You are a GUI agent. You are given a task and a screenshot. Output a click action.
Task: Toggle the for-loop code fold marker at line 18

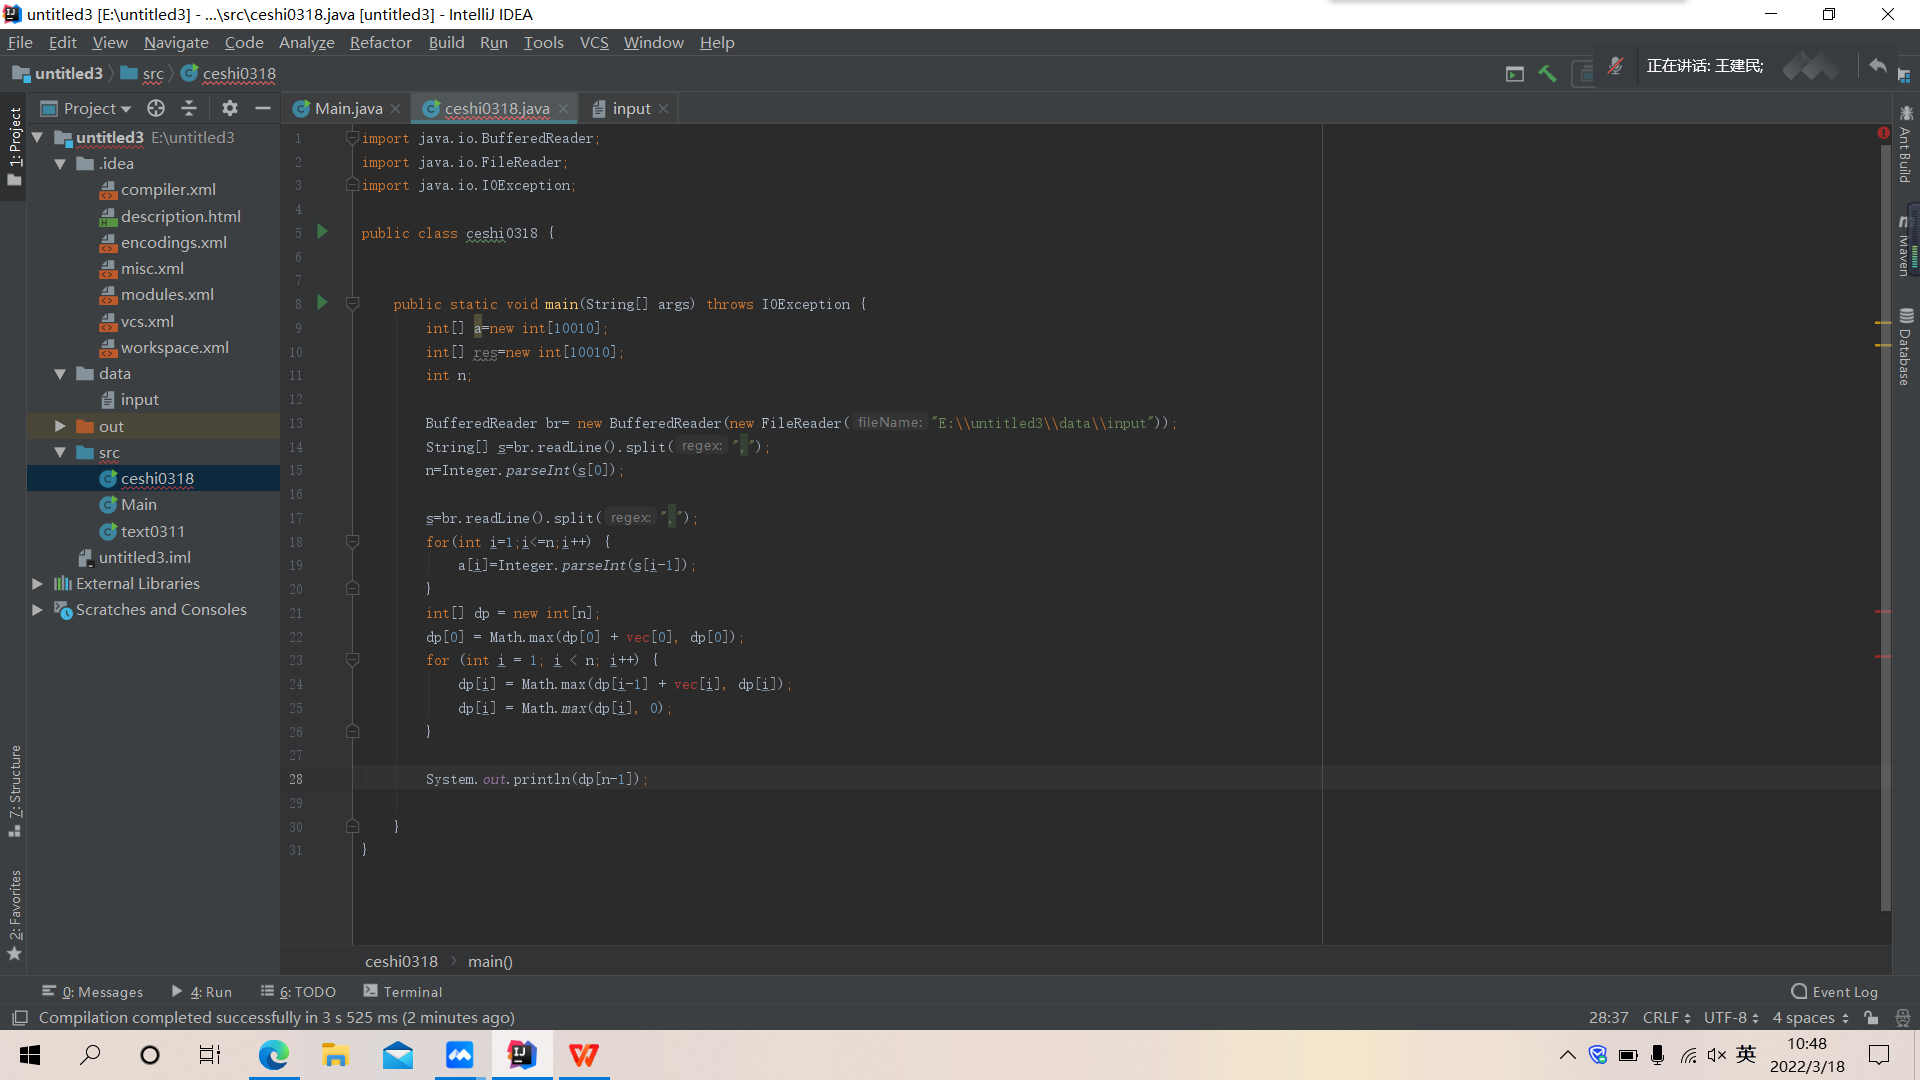click(x=352, y=541)
